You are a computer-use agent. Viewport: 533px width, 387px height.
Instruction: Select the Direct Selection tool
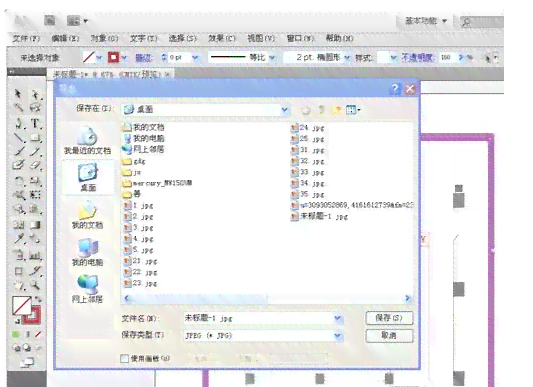(x=35, y=94)
